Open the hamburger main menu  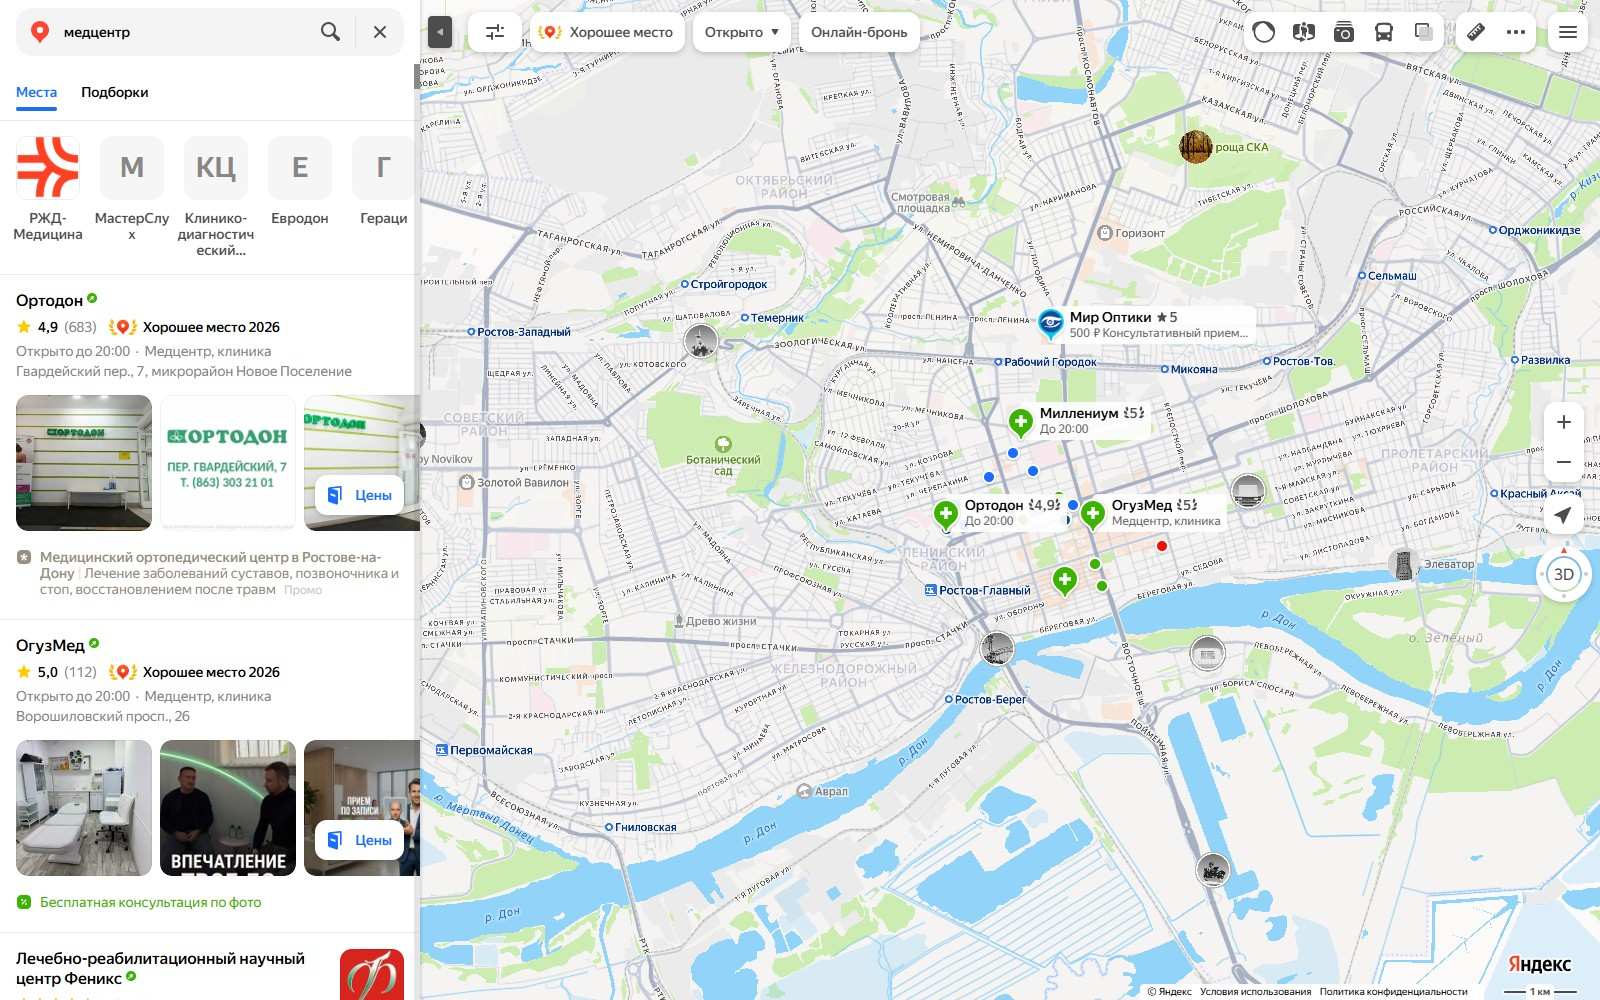(x=1568, y=32)
